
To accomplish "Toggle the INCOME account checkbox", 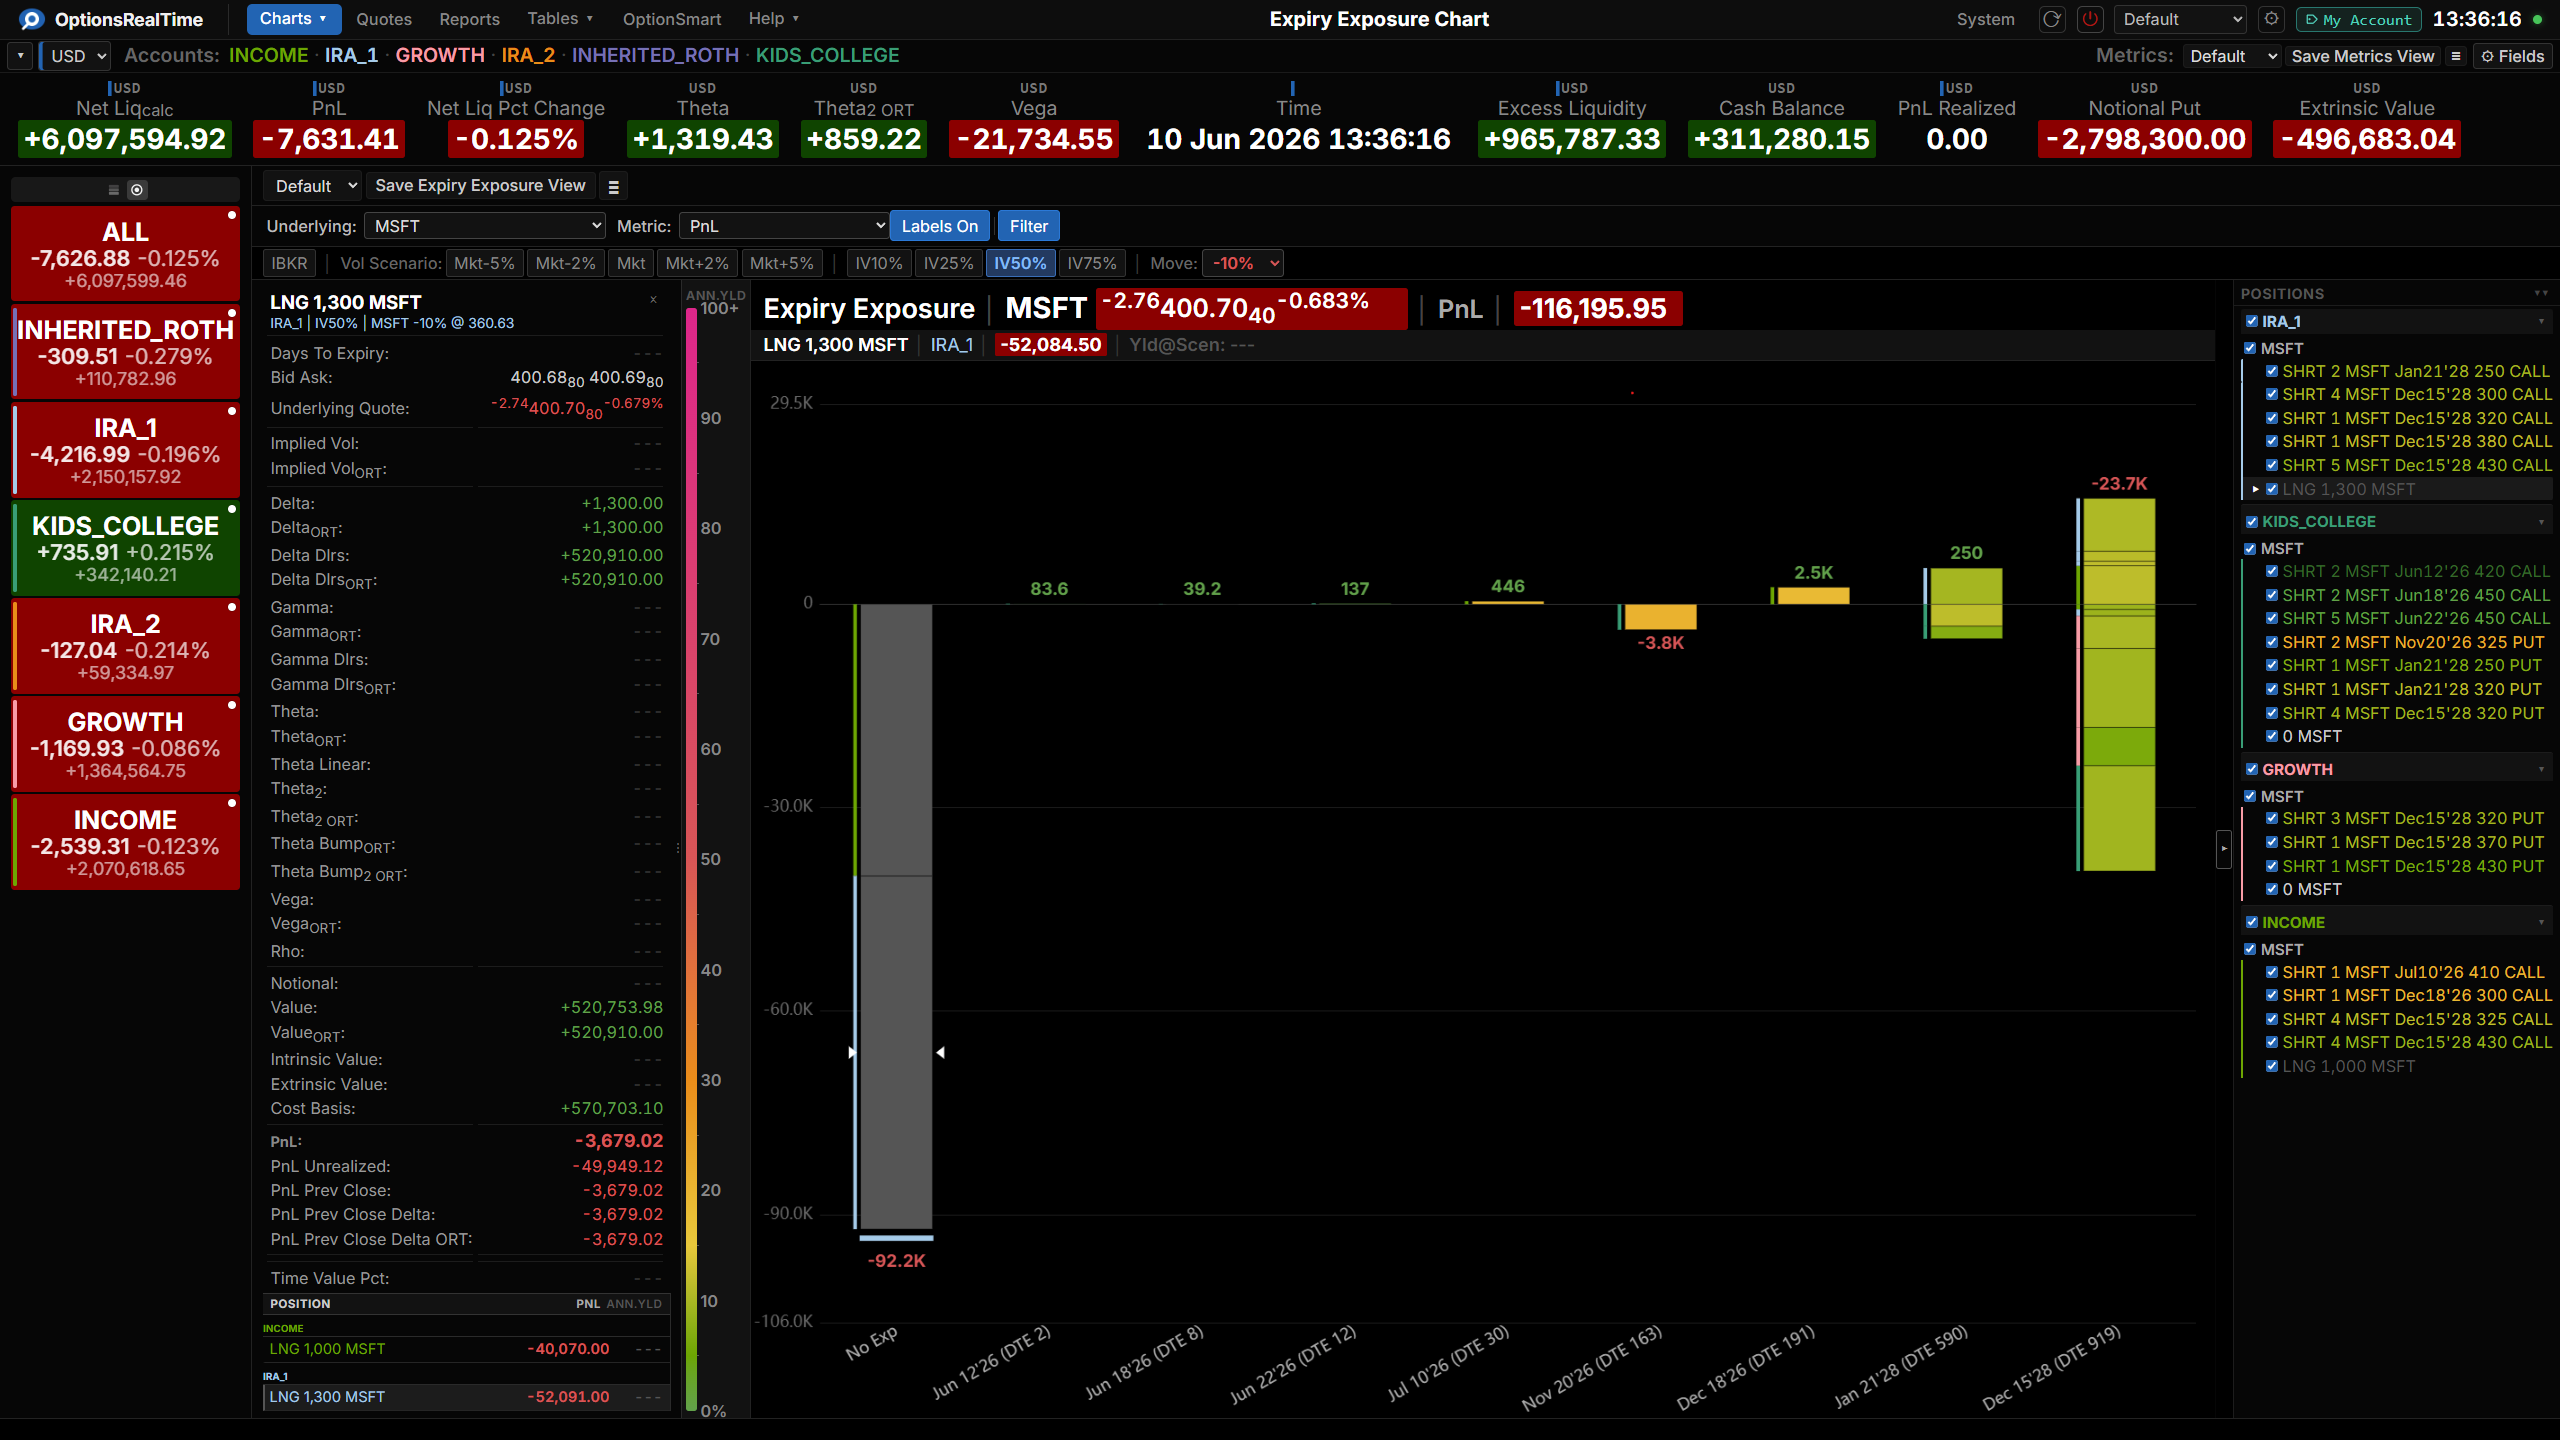I will 2251,922.
